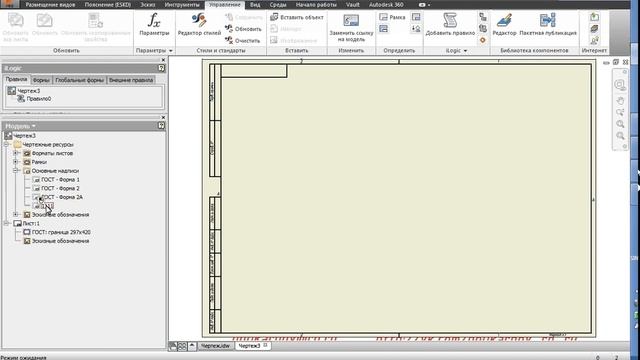Close the Чертеж3 document tab
640x360 pixels.
[x=265, y=345]
